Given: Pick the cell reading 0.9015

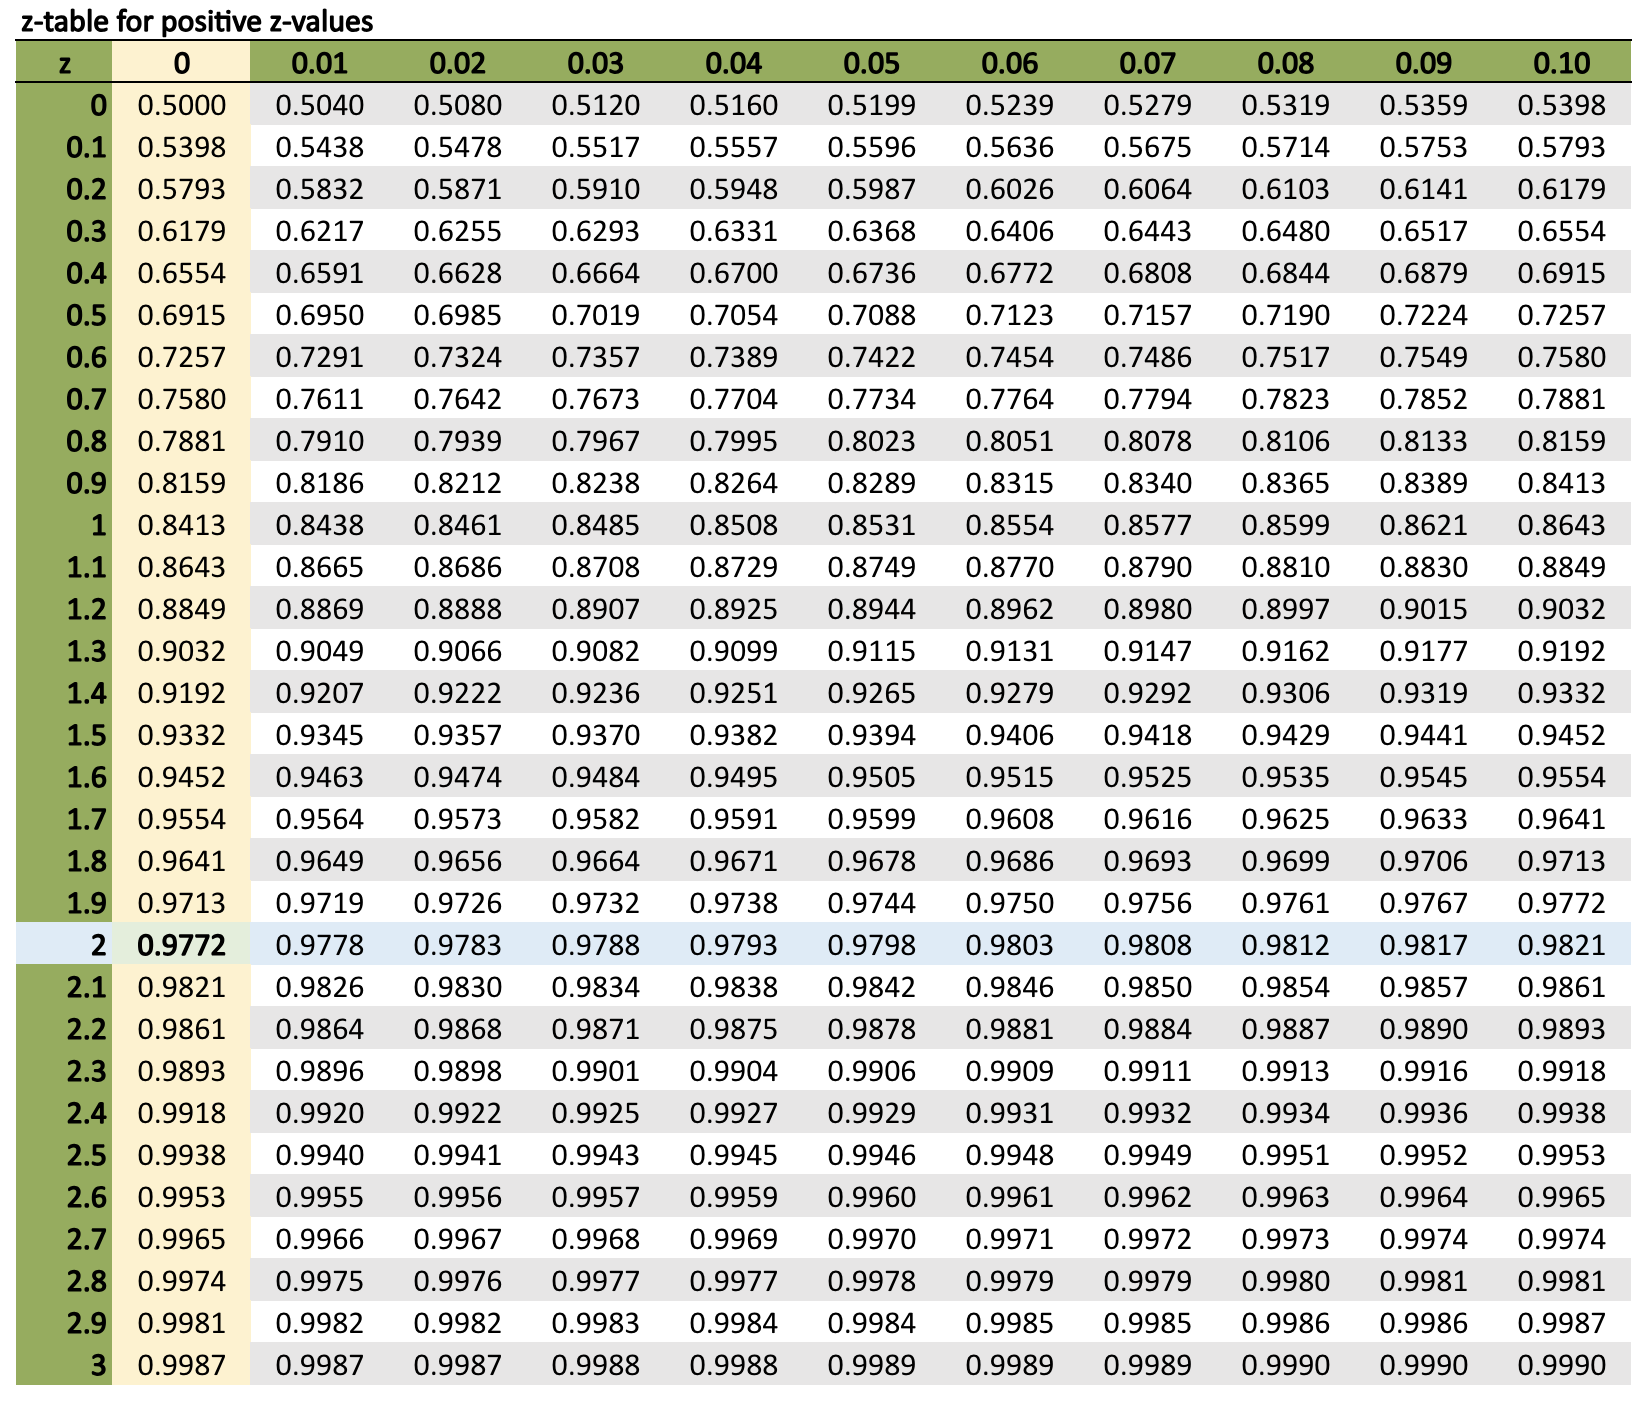Looking at the screenshot, I should 1423,609.
